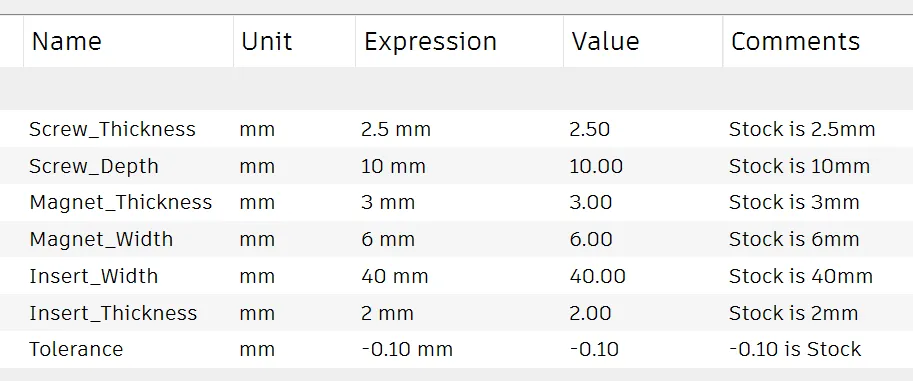Edit the Insert_Width expression 40 mm
913x381 pixels.
coord(394,276)
